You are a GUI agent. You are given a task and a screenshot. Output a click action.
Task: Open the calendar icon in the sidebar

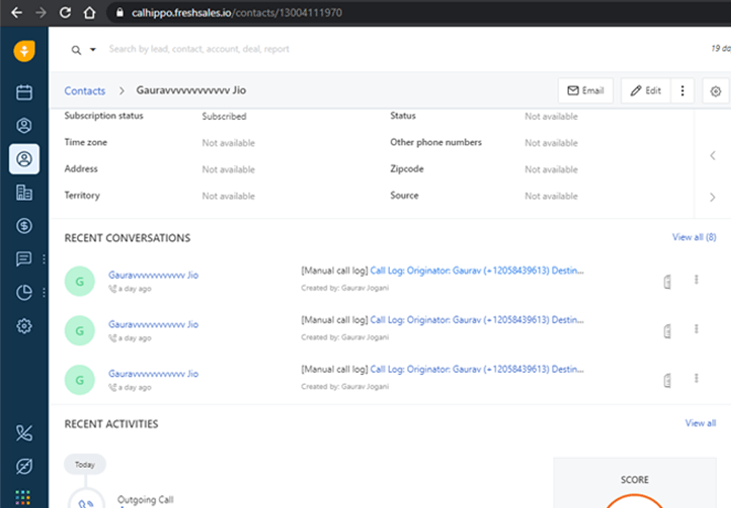pos(24,93)
